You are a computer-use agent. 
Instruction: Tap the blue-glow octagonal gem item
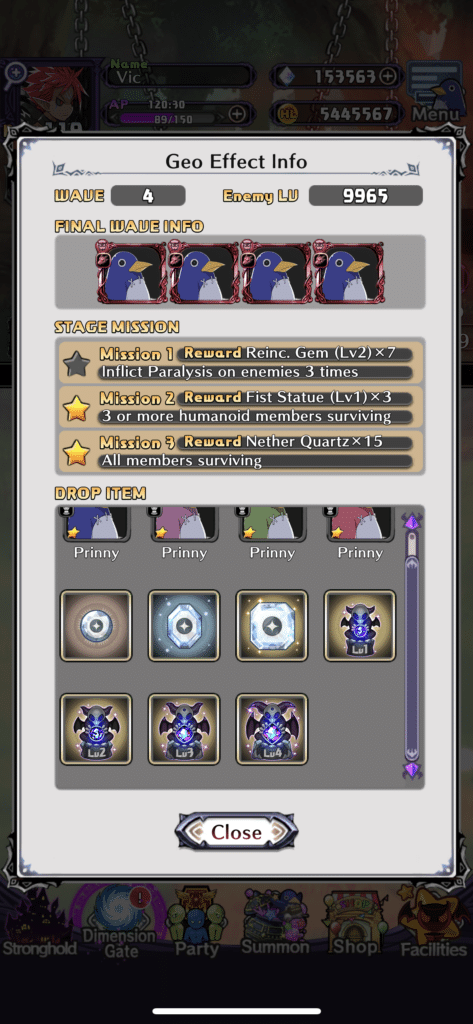(184, 626)
